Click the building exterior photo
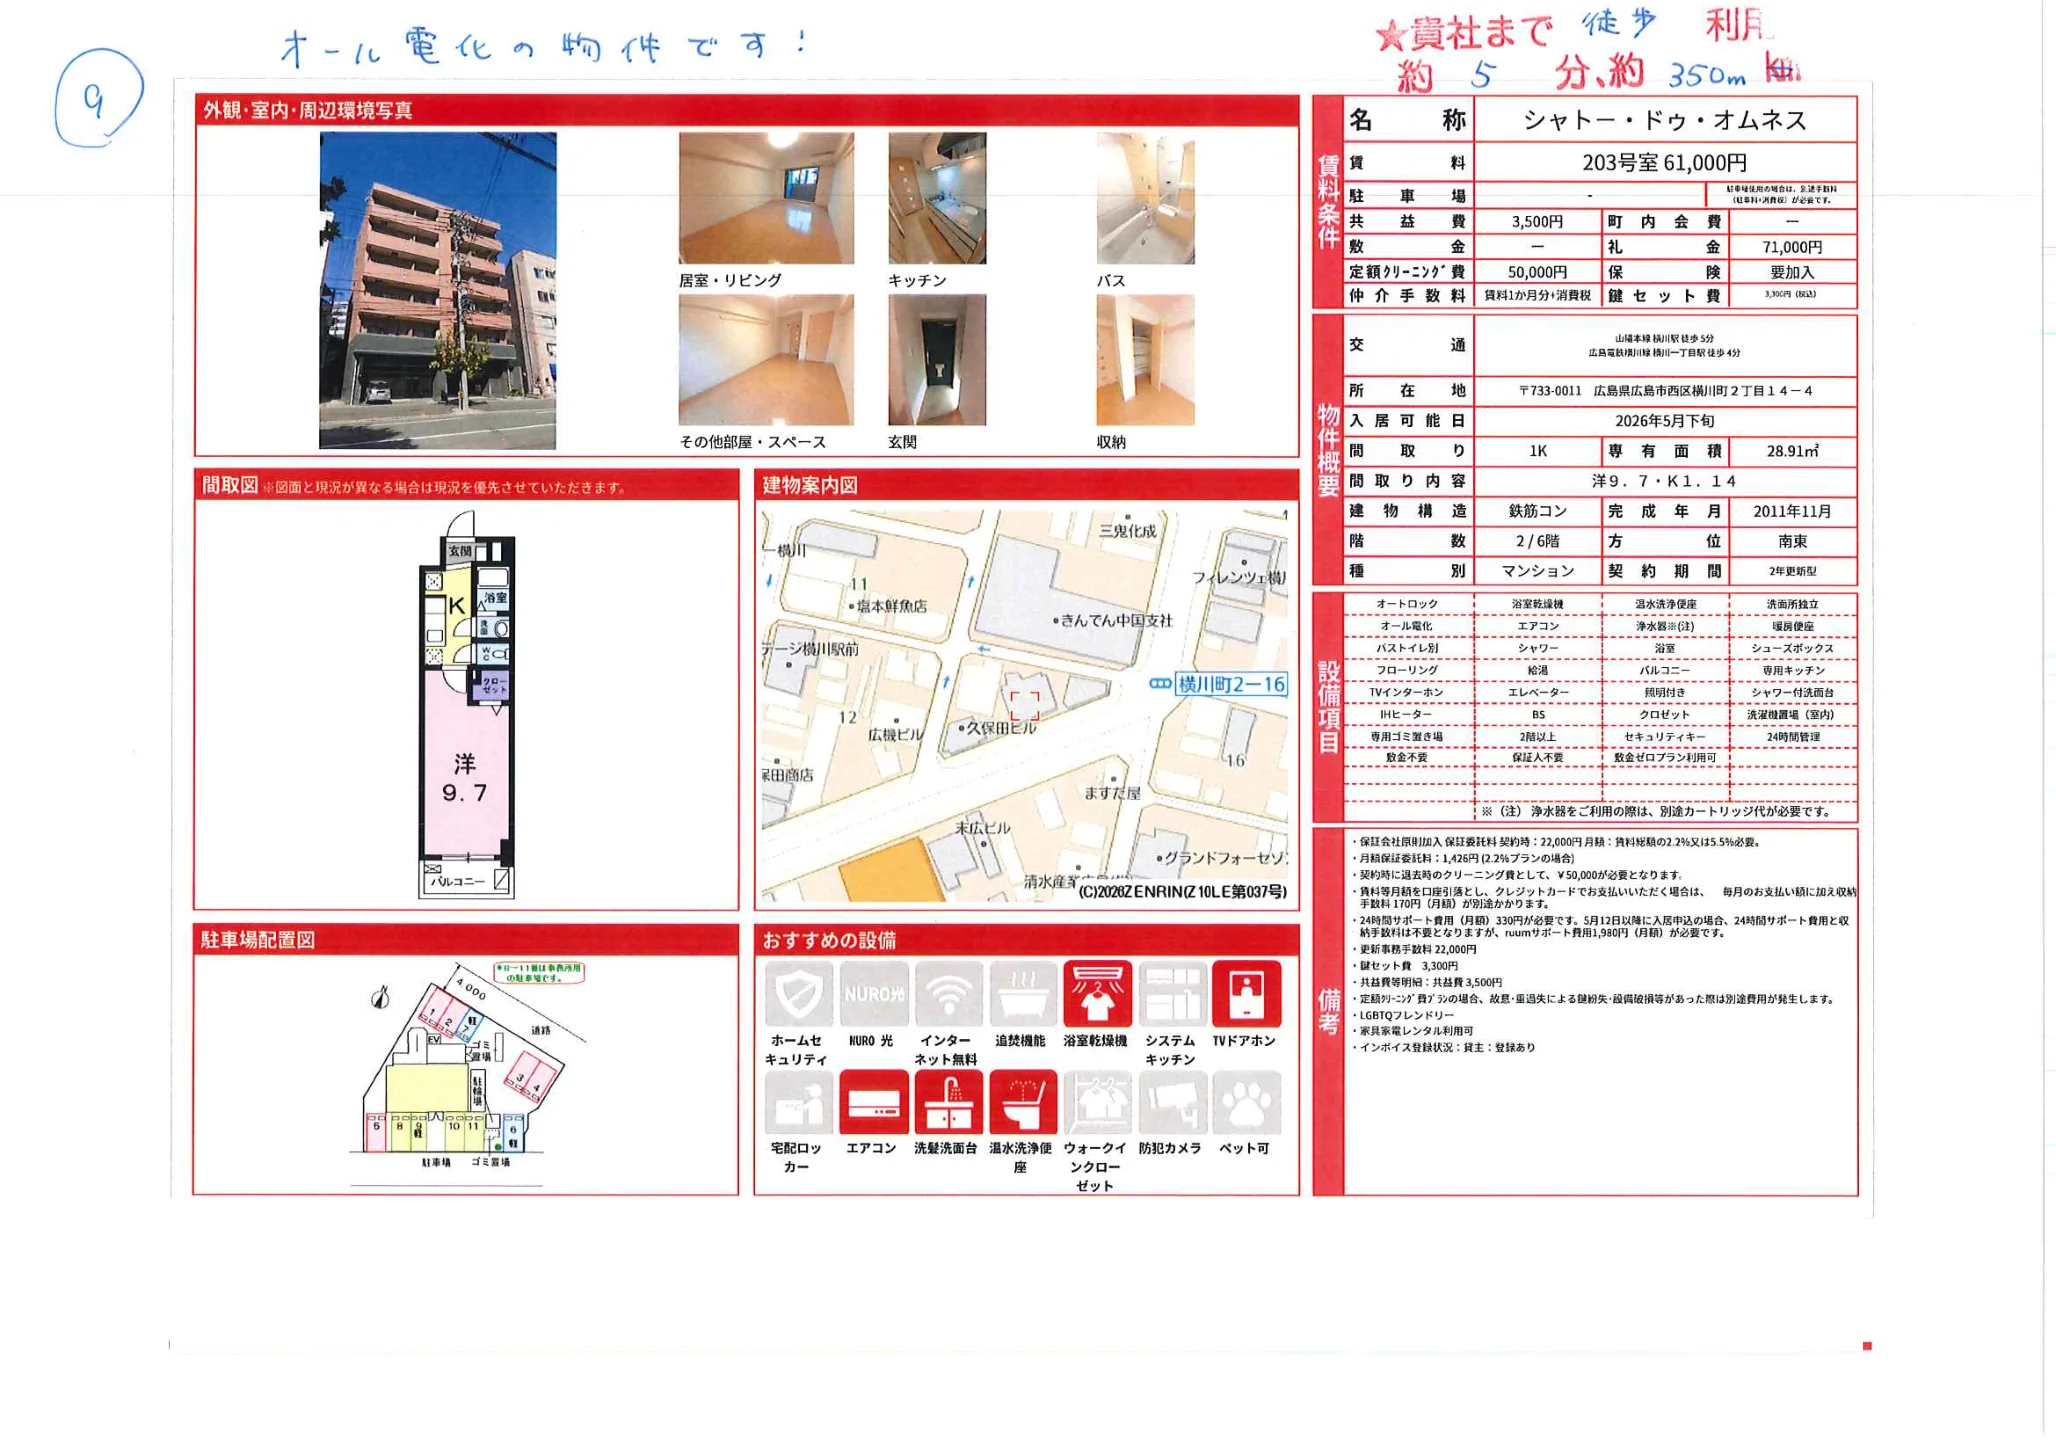Viewport: 2056px width, 1454px height. (438, 290)
